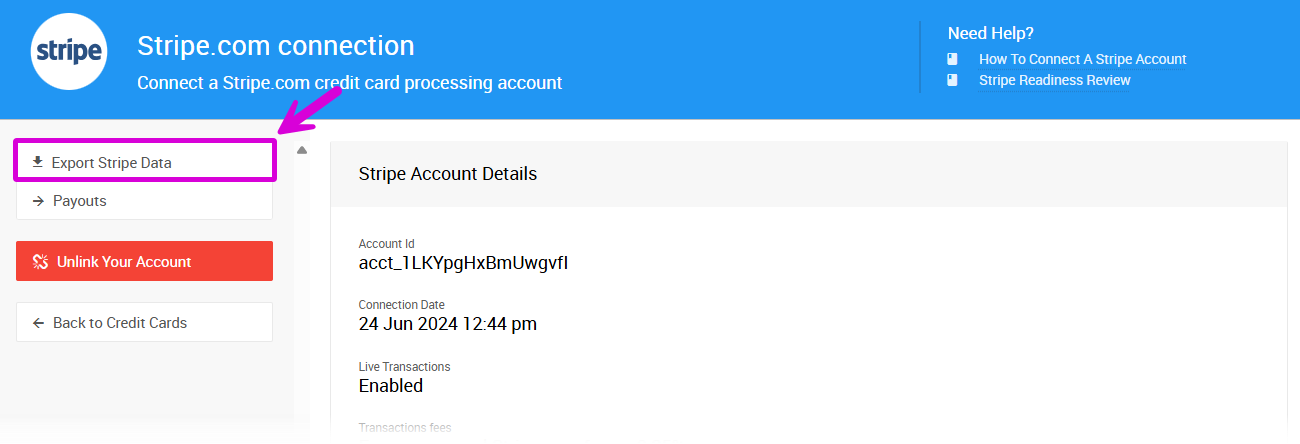1300x444 pixels.
Task: Click the Stripe.com connection page title
Action: click(x=275, y=46)
